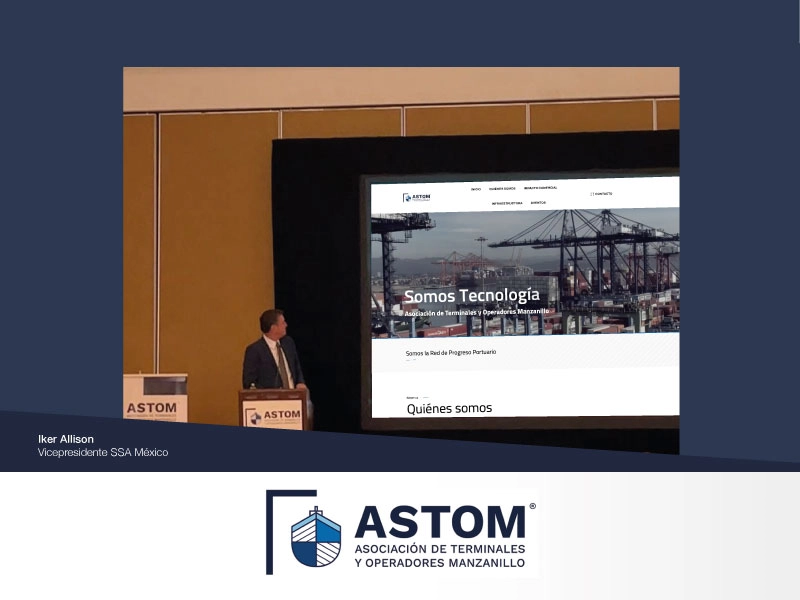The image size is (800, 600).
Task: Open the INICIO menu item
Action: (x=476, y=188)
